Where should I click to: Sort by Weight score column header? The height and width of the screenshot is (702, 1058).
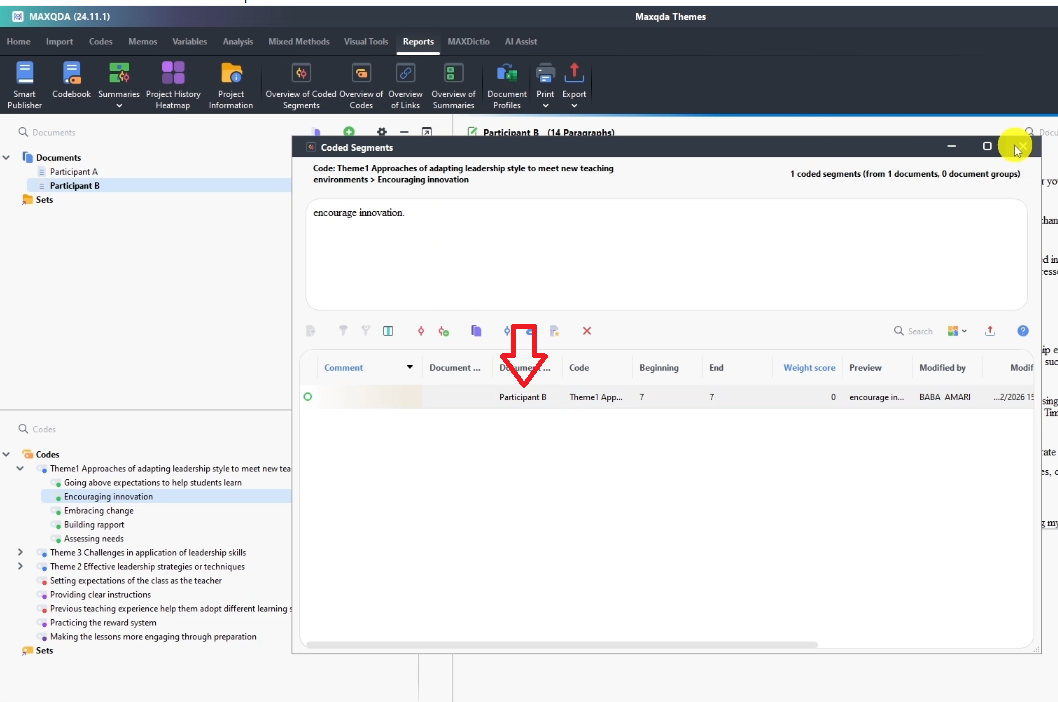click(x=809, y=368)
